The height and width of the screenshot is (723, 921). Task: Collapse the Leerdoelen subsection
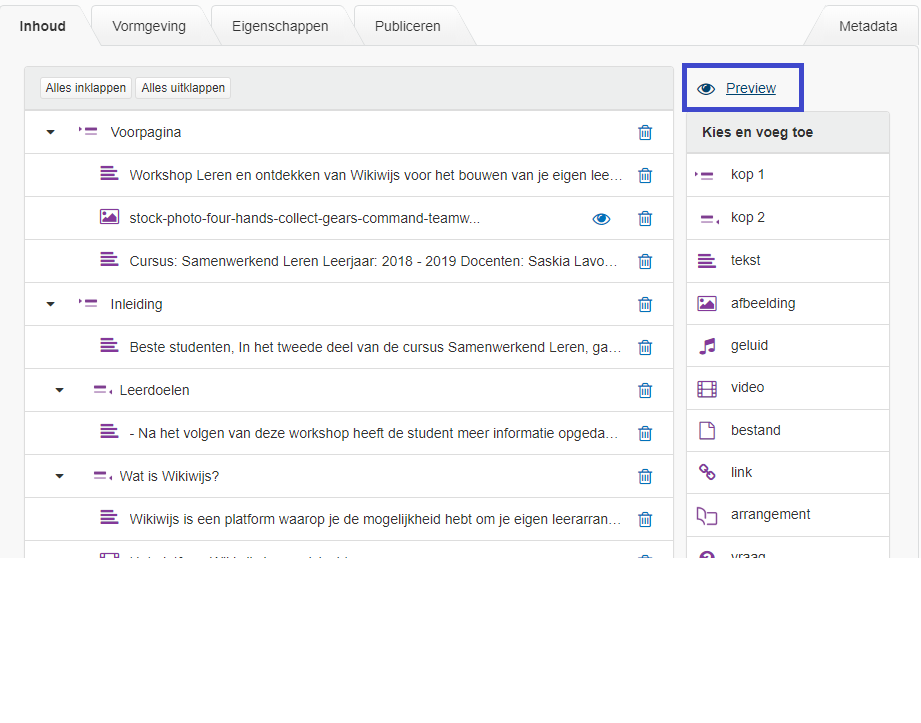point(59,390)
